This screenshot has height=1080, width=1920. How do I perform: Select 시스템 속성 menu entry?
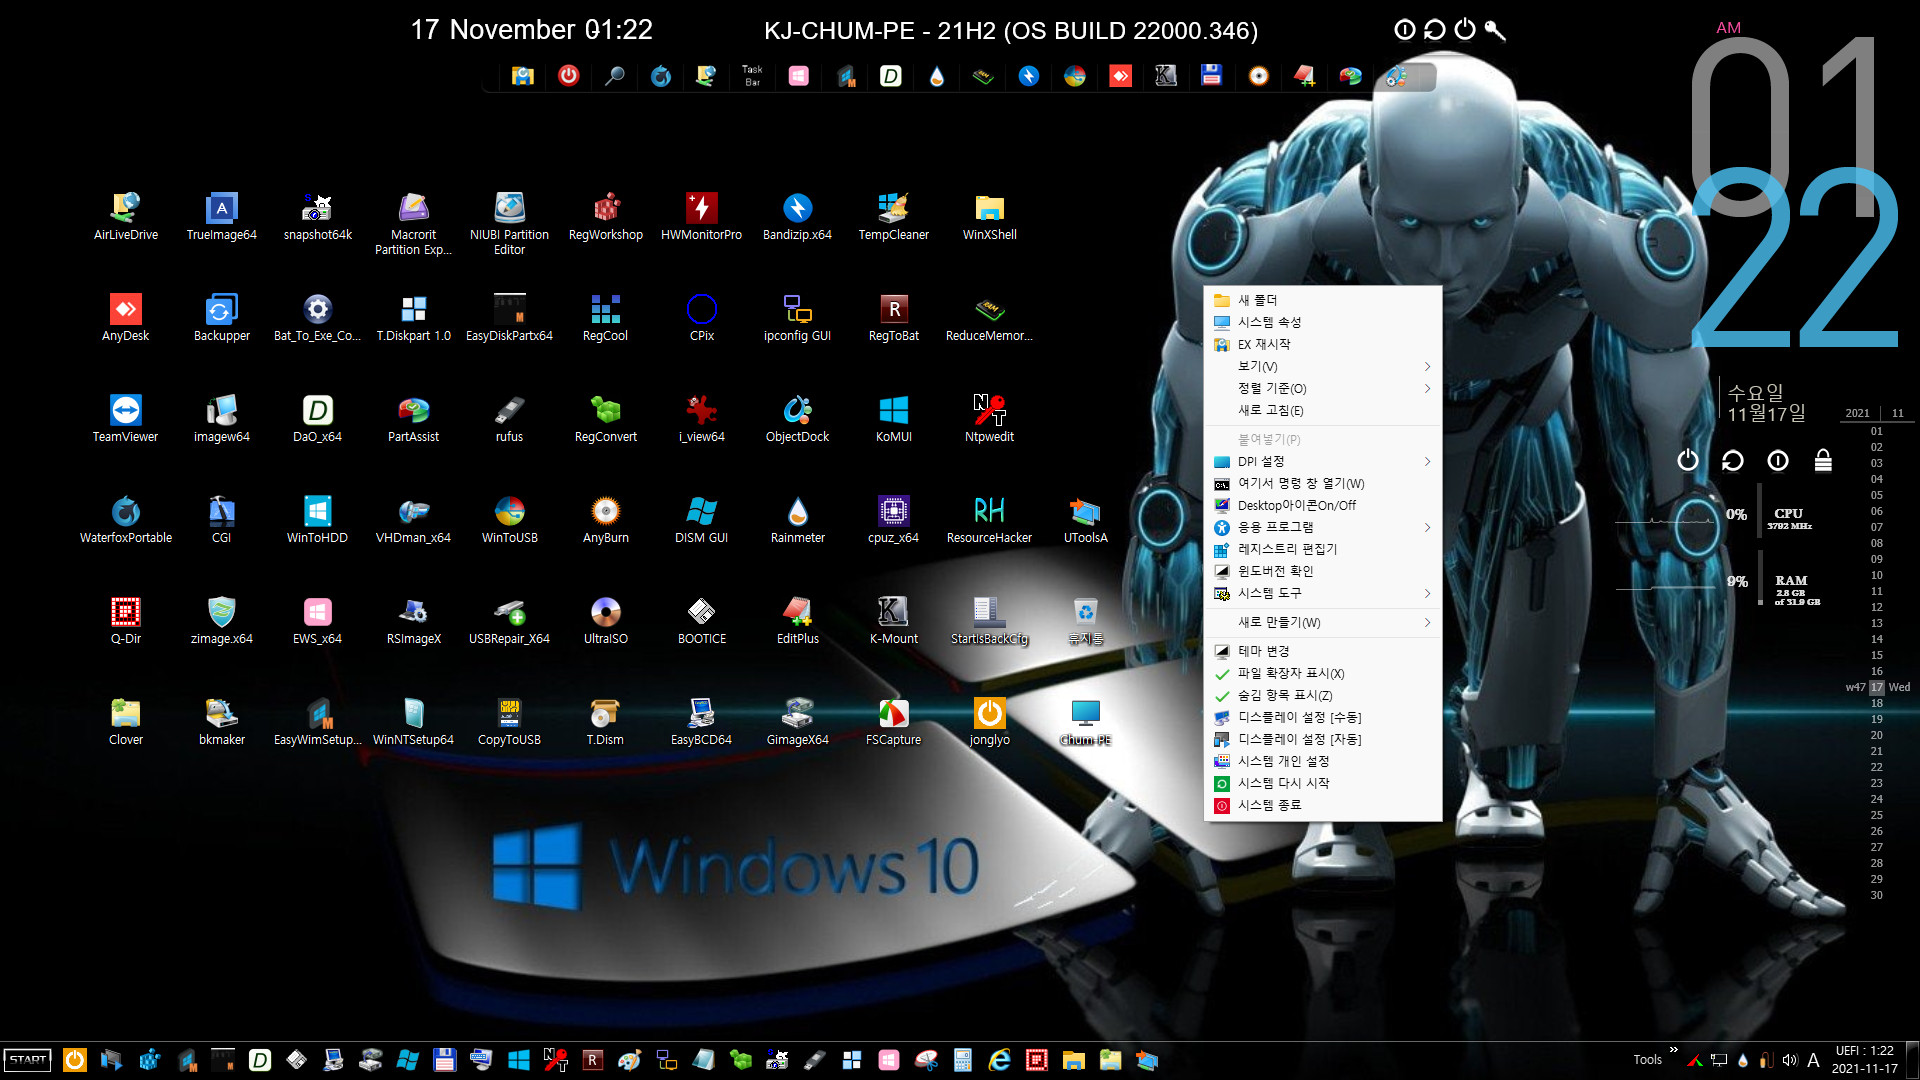[x=1322, y=322]
